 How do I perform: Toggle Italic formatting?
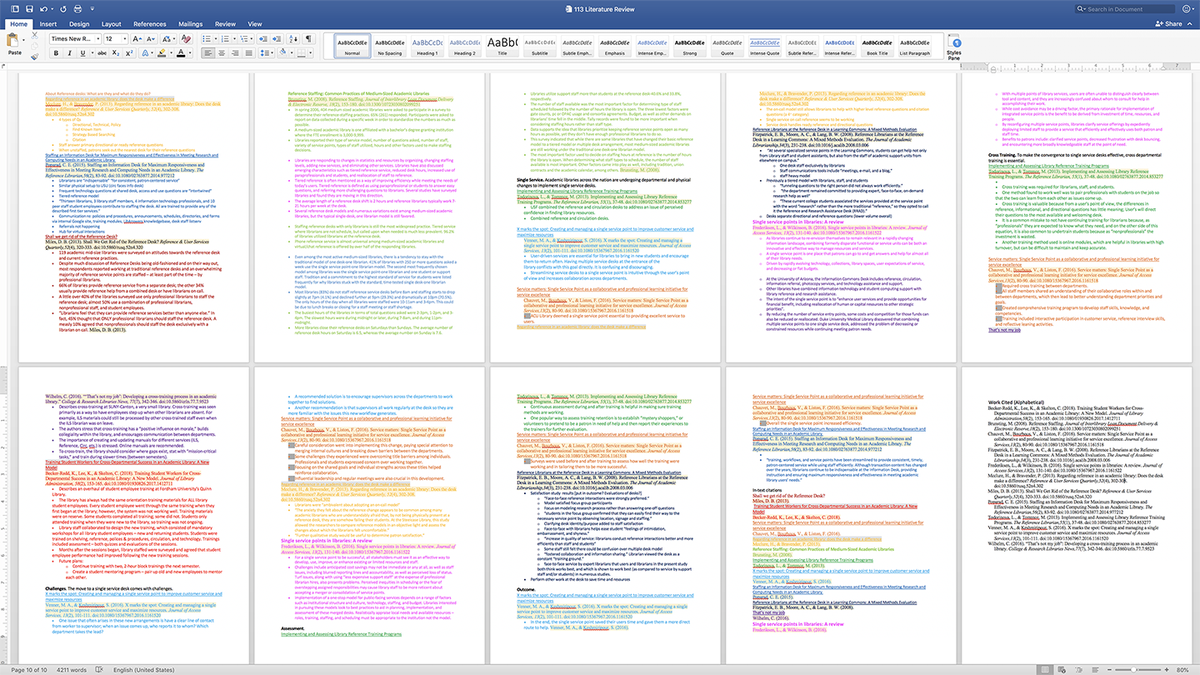(x=70, y=53)
